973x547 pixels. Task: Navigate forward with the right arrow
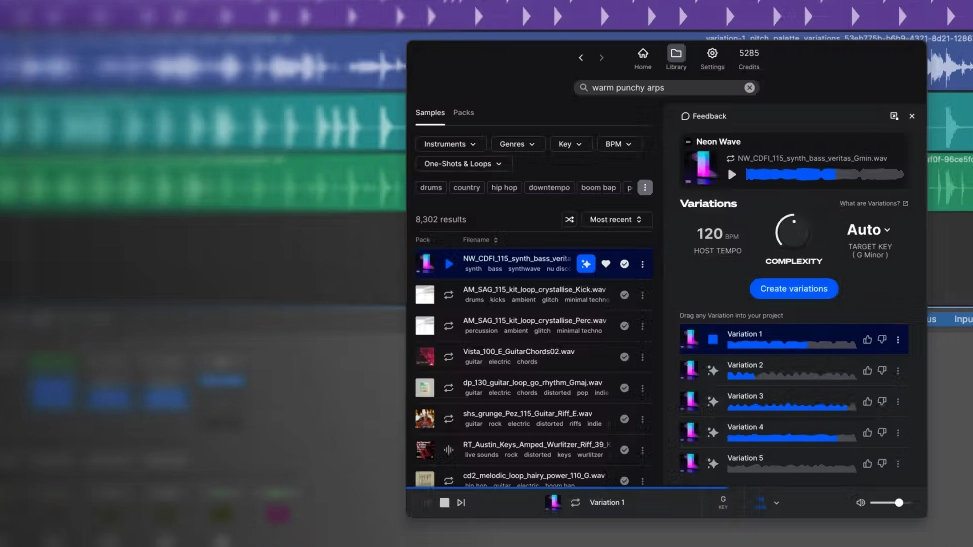pyautogui.click(x=601, y=58)
